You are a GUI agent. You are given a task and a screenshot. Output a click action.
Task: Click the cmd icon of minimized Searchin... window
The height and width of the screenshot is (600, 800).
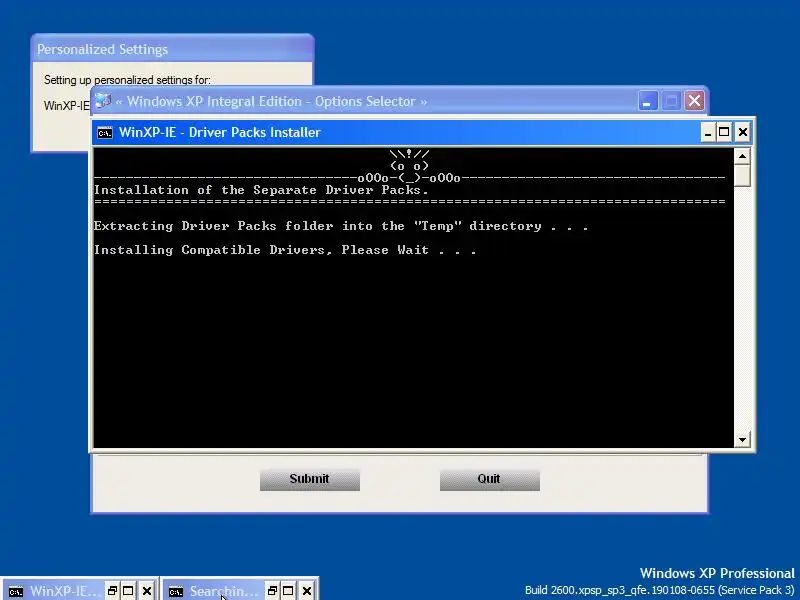pyautogui.click(x=176, y=592)
